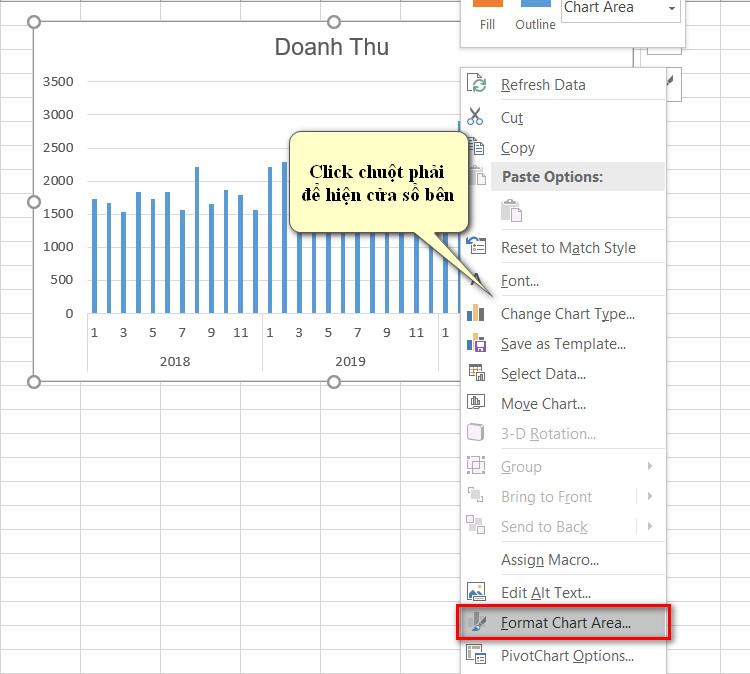Expand the Bring to Front submenu arrow

tap(650, 496)
